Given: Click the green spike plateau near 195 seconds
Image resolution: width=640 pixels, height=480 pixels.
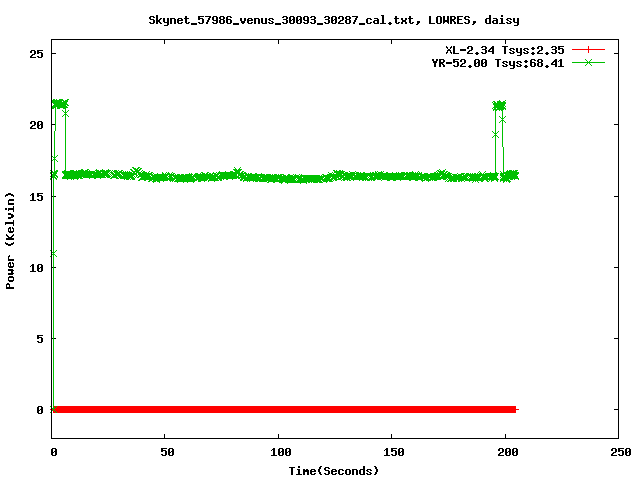Looking at the screenshot, I should coord(499,106).
